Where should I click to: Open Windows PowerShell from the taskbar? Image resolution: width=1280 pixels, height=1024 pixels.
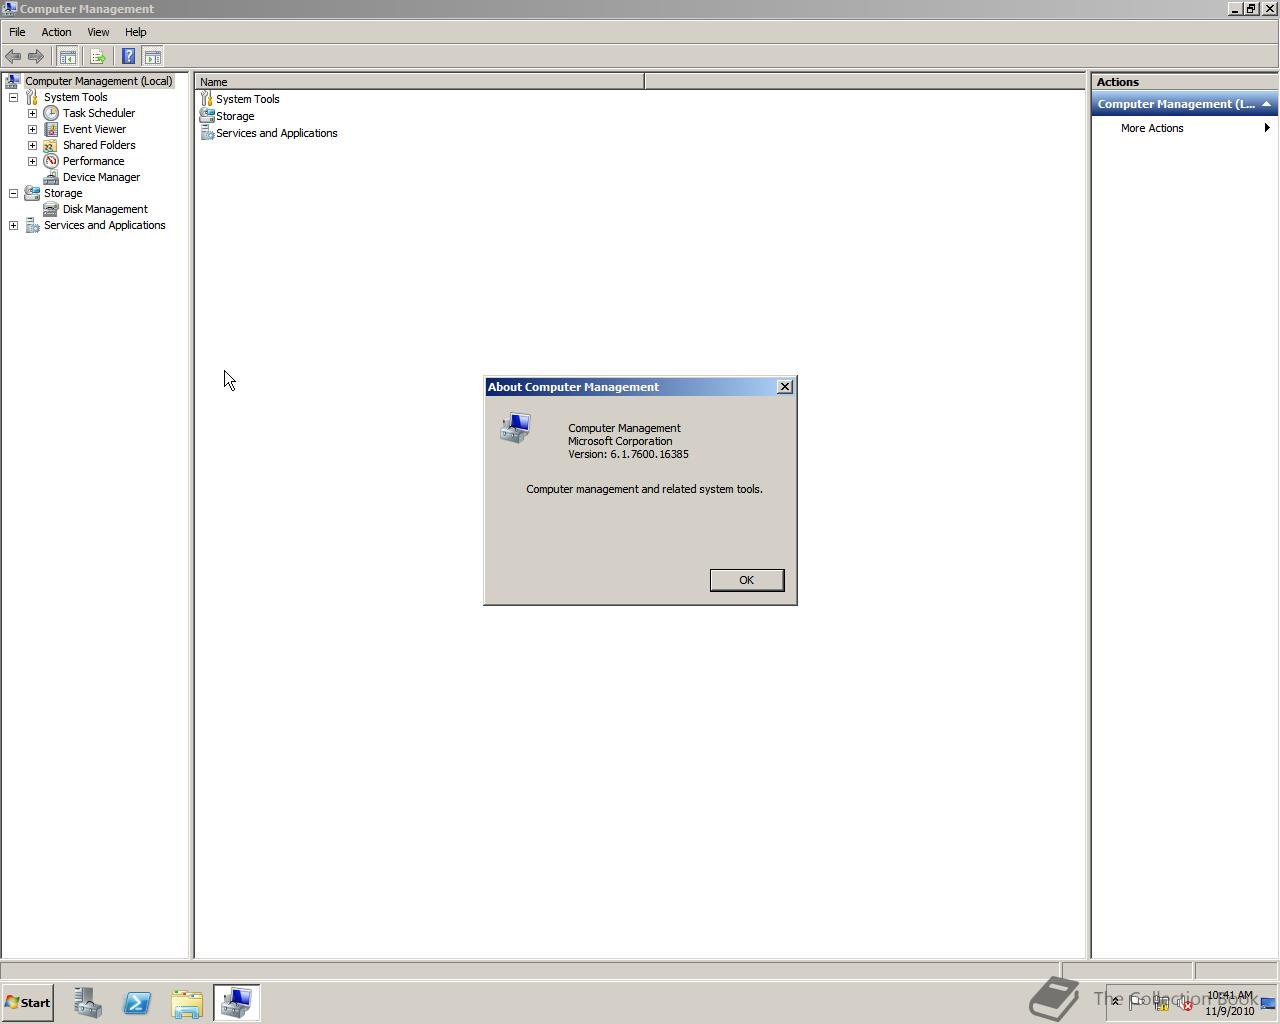[137, 1003]
